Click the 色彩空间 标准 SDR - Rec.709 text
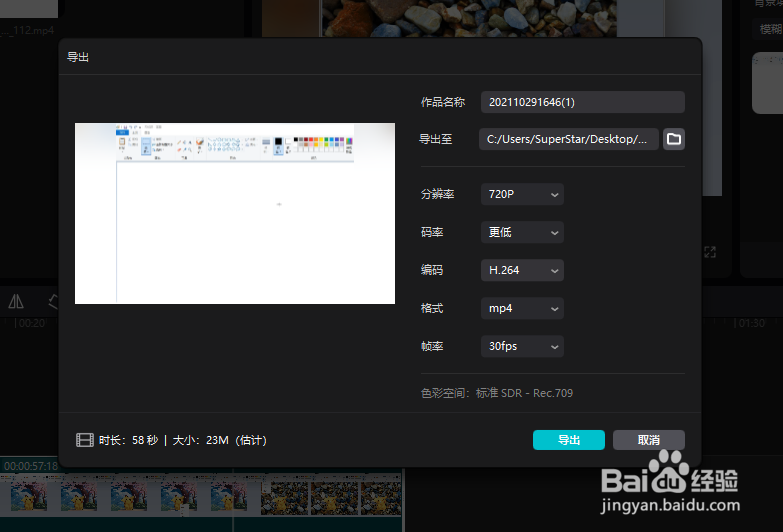 pos(497,393)
